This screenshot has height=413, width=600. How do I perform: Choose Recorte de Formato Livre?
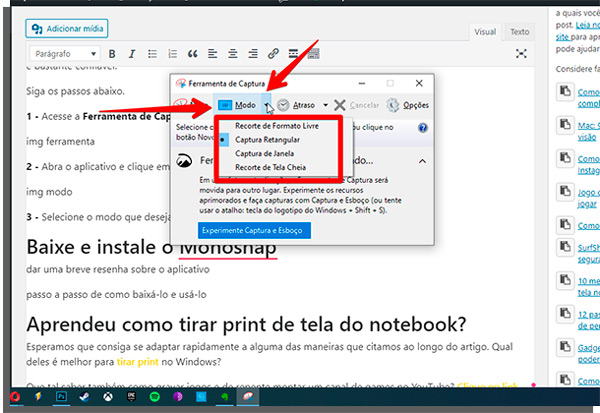coord(277,126)
